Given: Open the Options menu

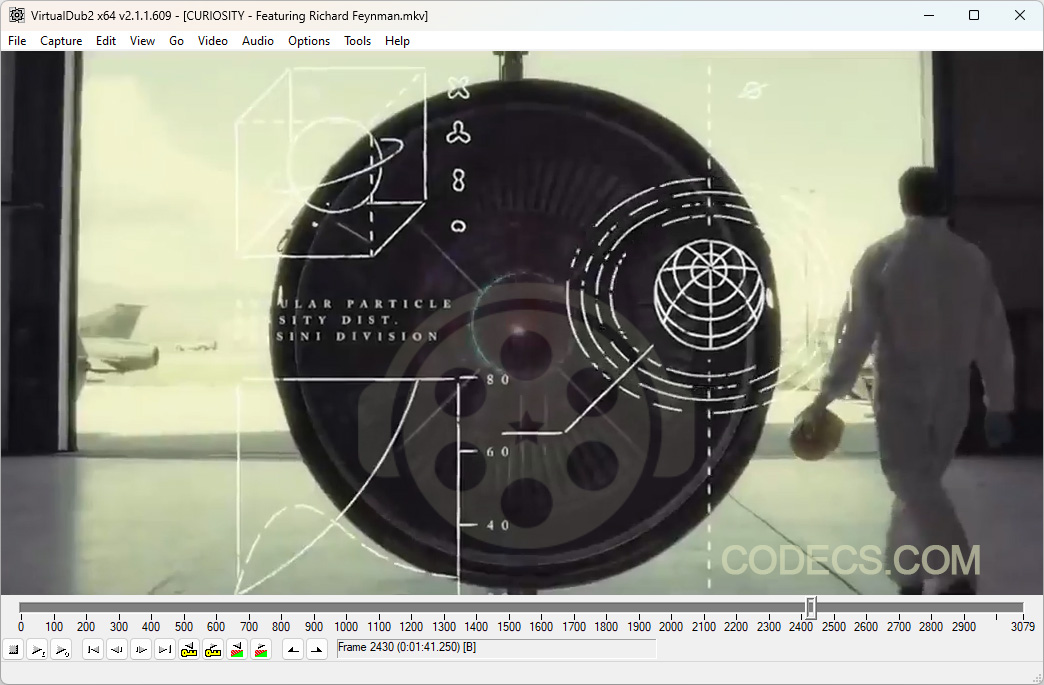Looking at the screenshot, I should [x=309, y=41].
